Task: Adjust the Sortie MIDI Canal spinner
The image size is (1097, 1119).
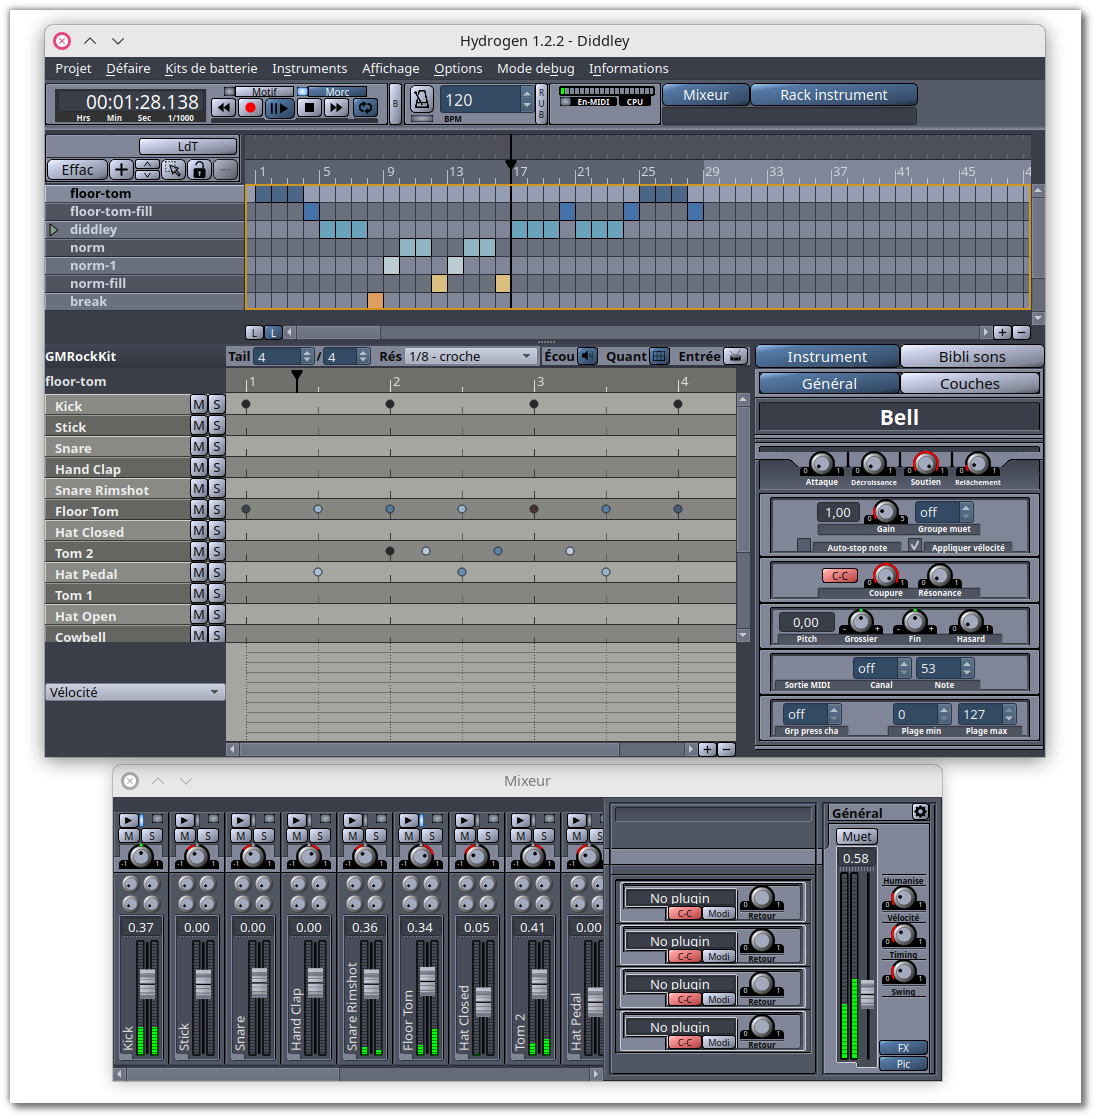Action: 881,668
